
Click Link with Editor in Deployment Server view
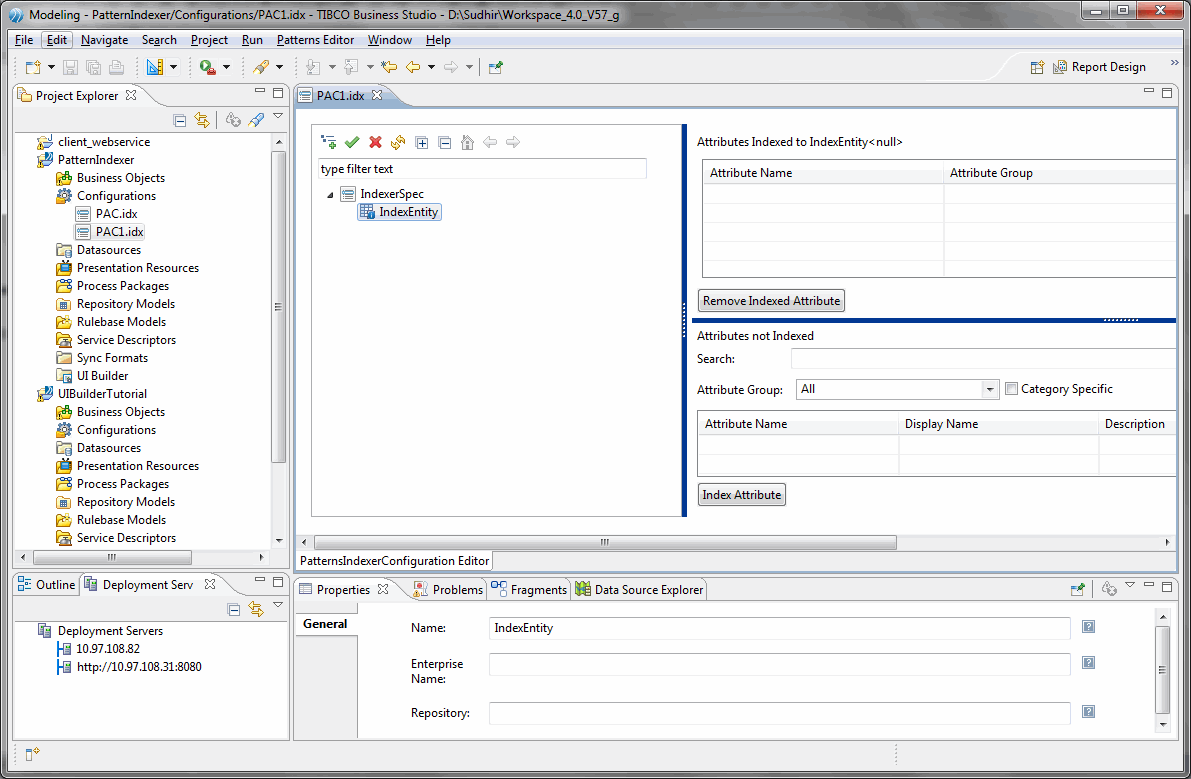256,609
